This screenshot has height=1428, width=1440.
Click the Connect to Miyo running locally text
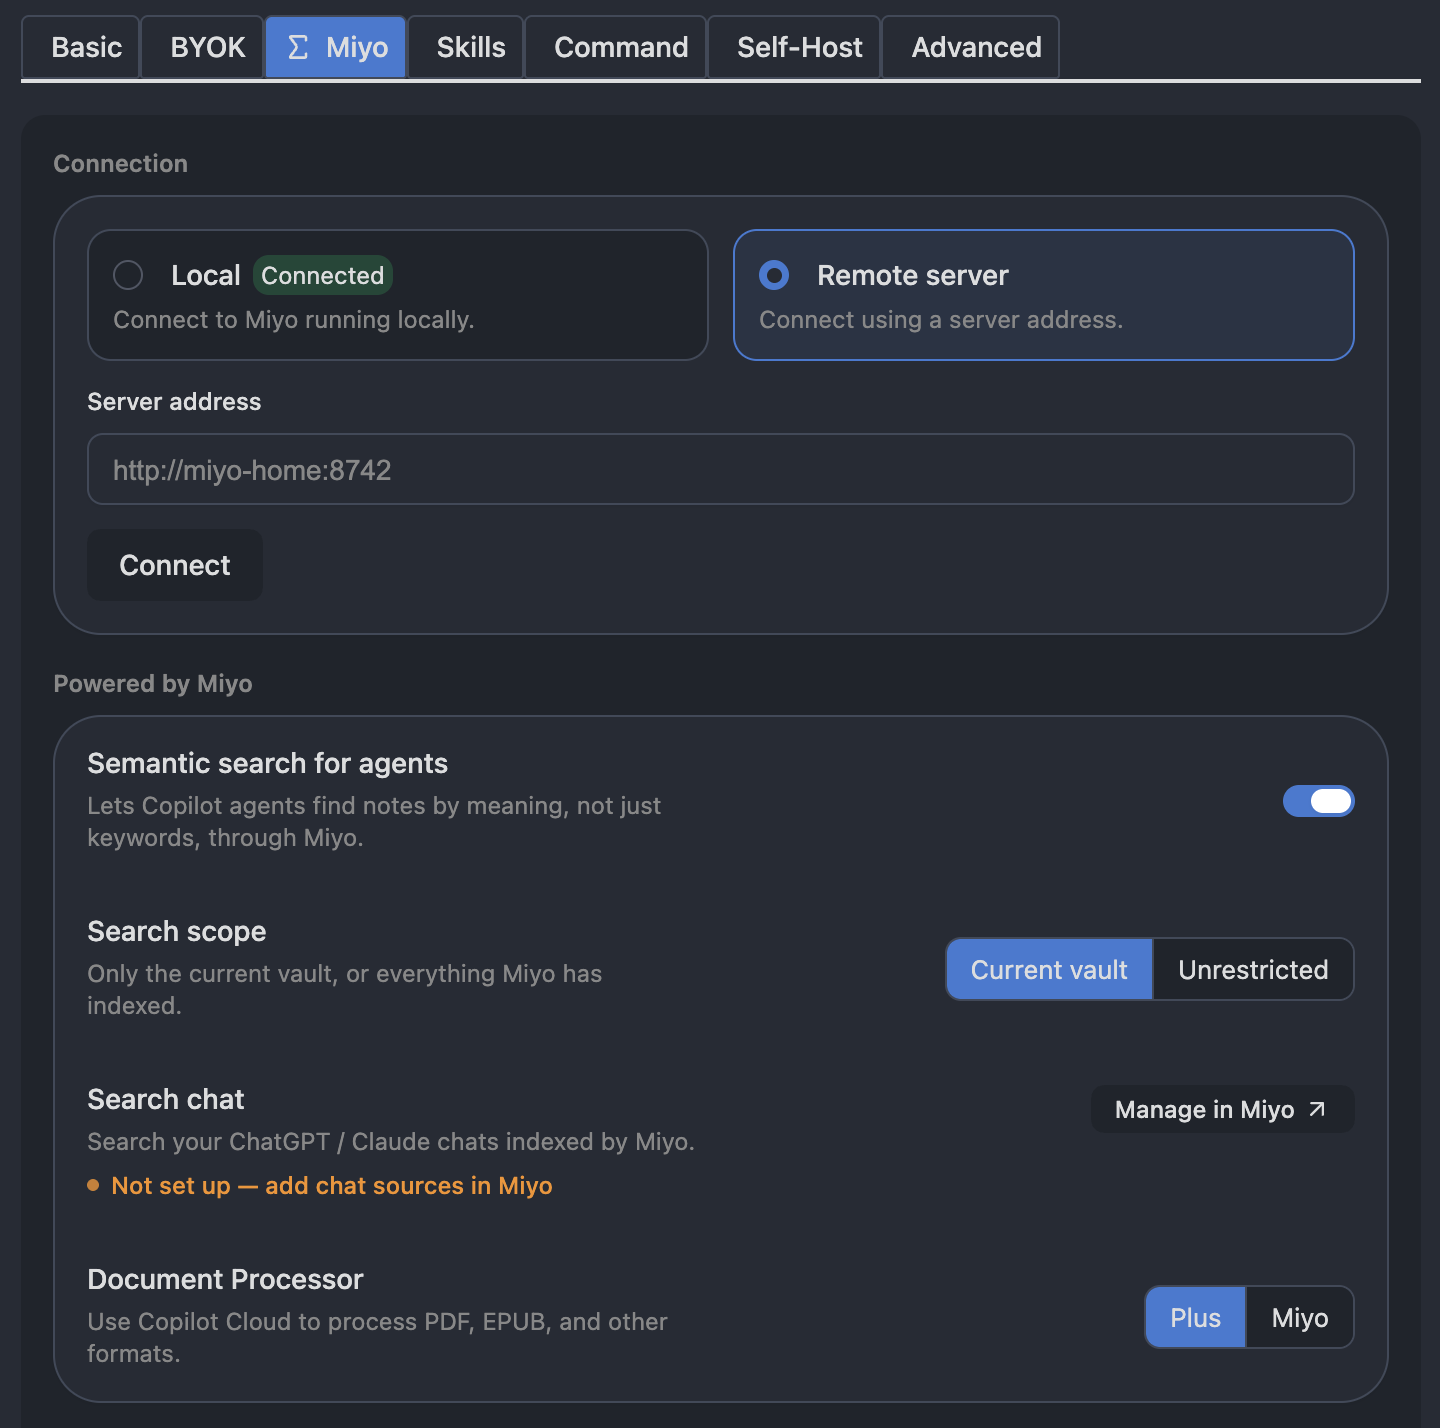click(294, 319)
